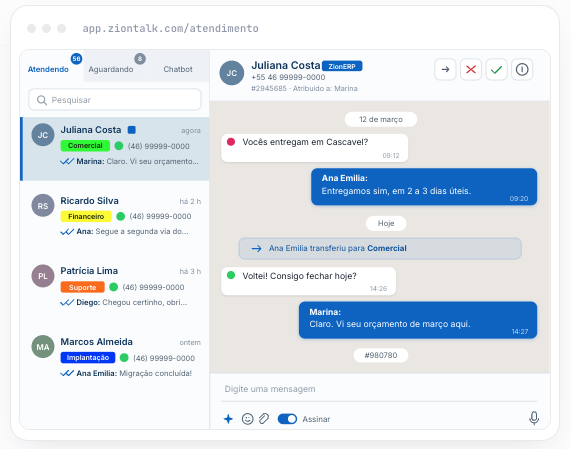Click the 56 badge on Atendendo
The height and width of the screenshot is (449, 571).
(x=76, y=59)
